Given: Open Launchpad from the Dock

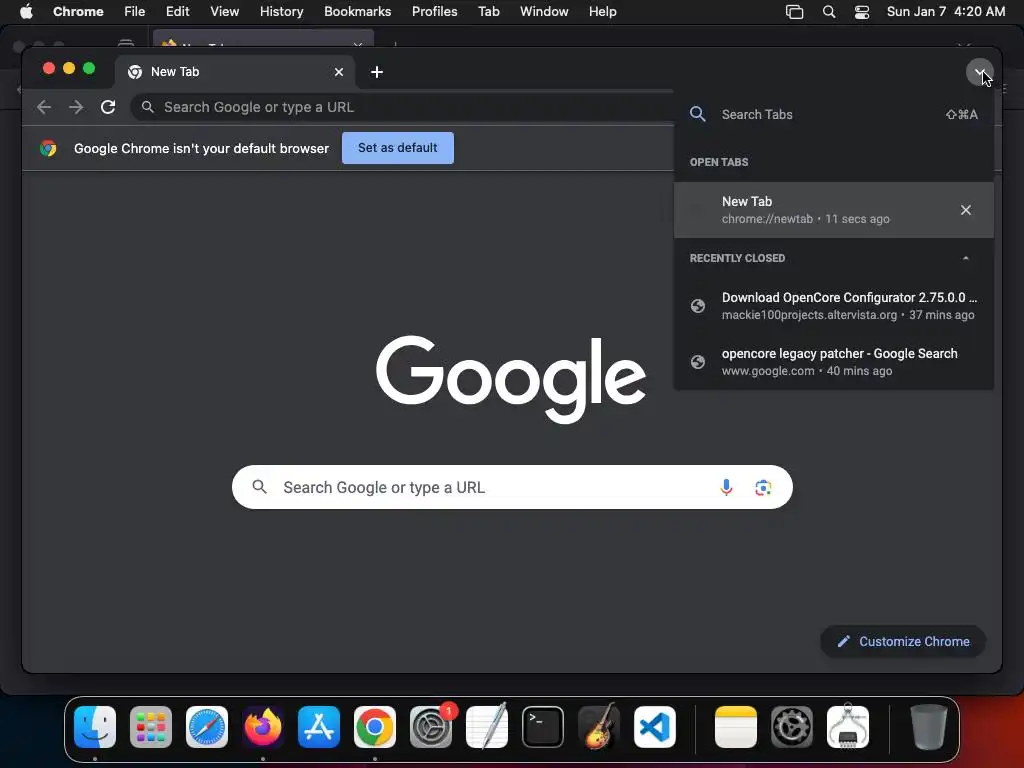Looking at the screenshot, I should (151, 727).
